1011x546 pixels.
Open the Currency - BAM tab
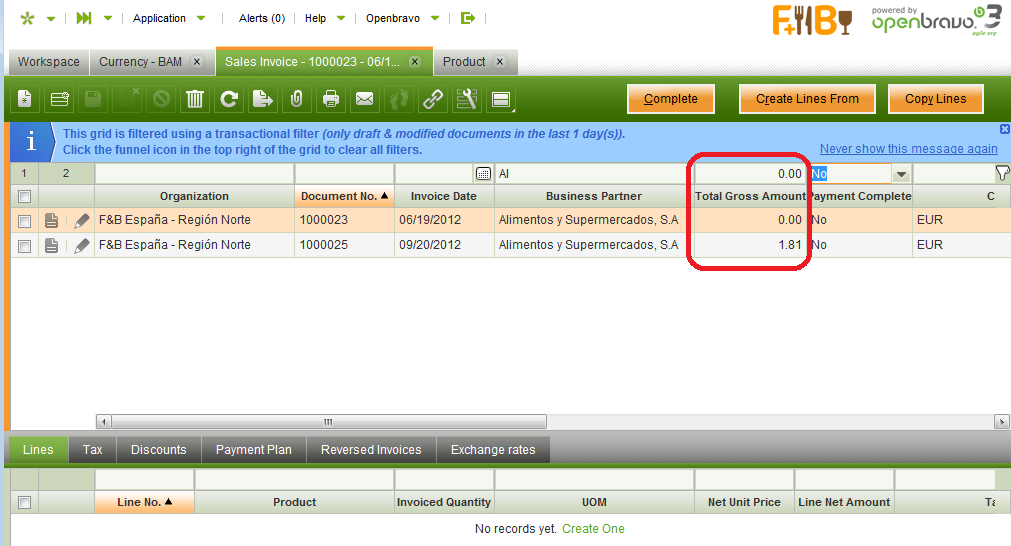[141, 62]
